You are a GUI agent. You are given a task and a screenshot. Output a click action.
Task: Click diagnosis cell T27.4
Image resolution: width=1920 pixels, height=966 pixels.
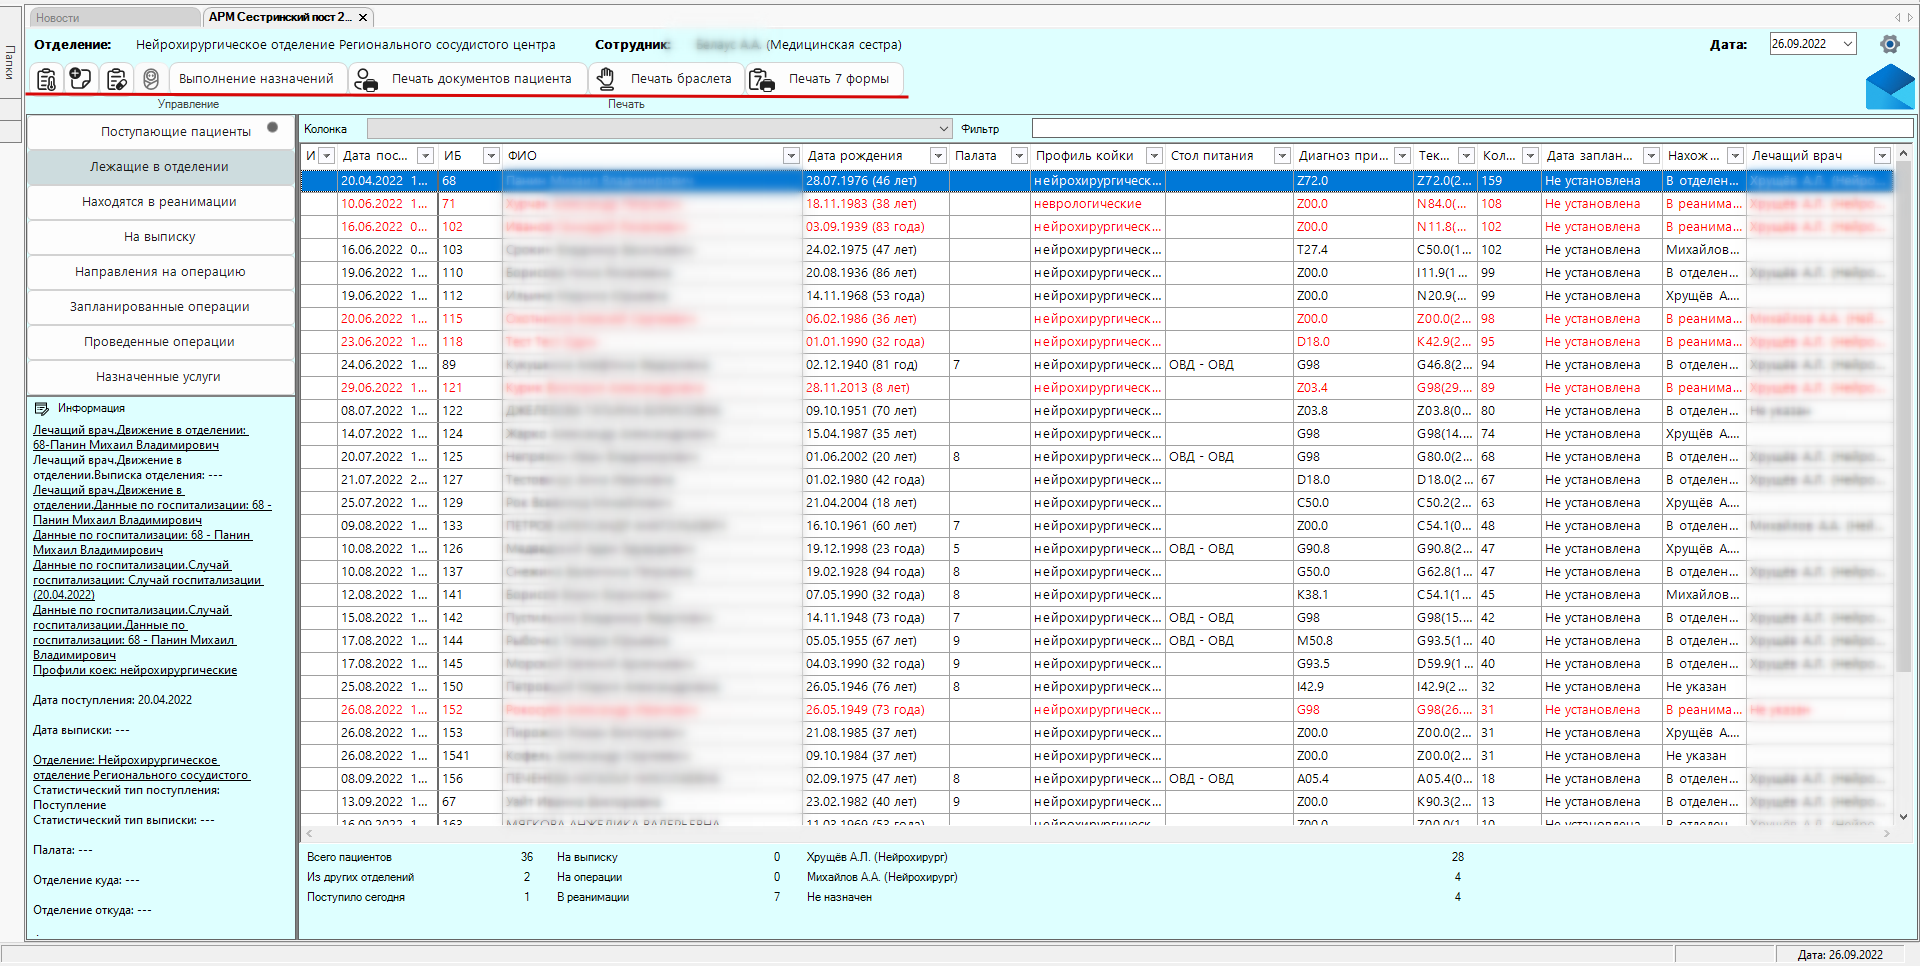[x=1352, y=249]
